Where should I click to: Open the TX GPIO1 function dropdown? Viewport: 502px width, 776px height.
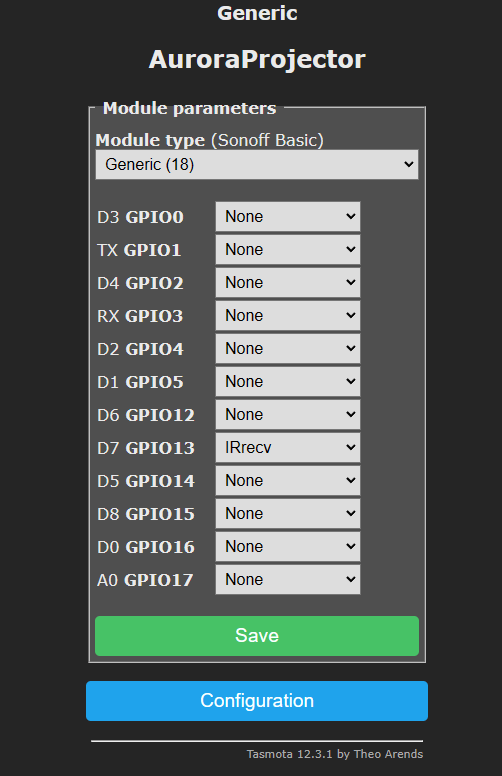point(288,249)
